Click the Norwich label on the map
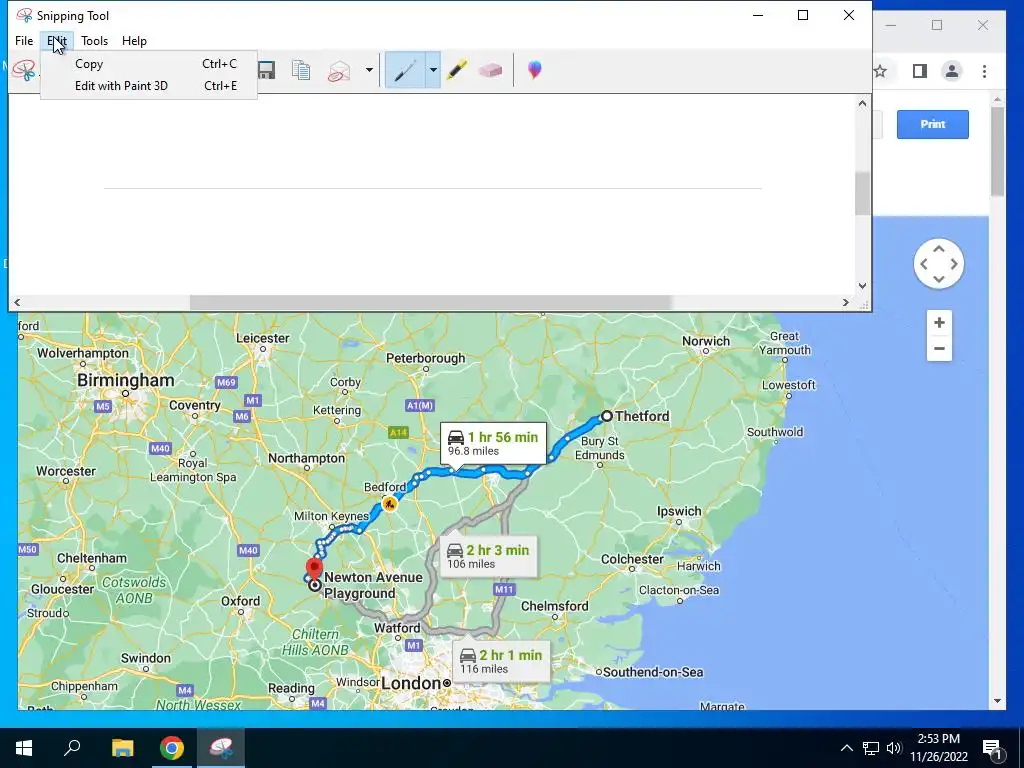The width and height of the screenshot is (1024, 768). pyautogui.click(x=705, y=340)
